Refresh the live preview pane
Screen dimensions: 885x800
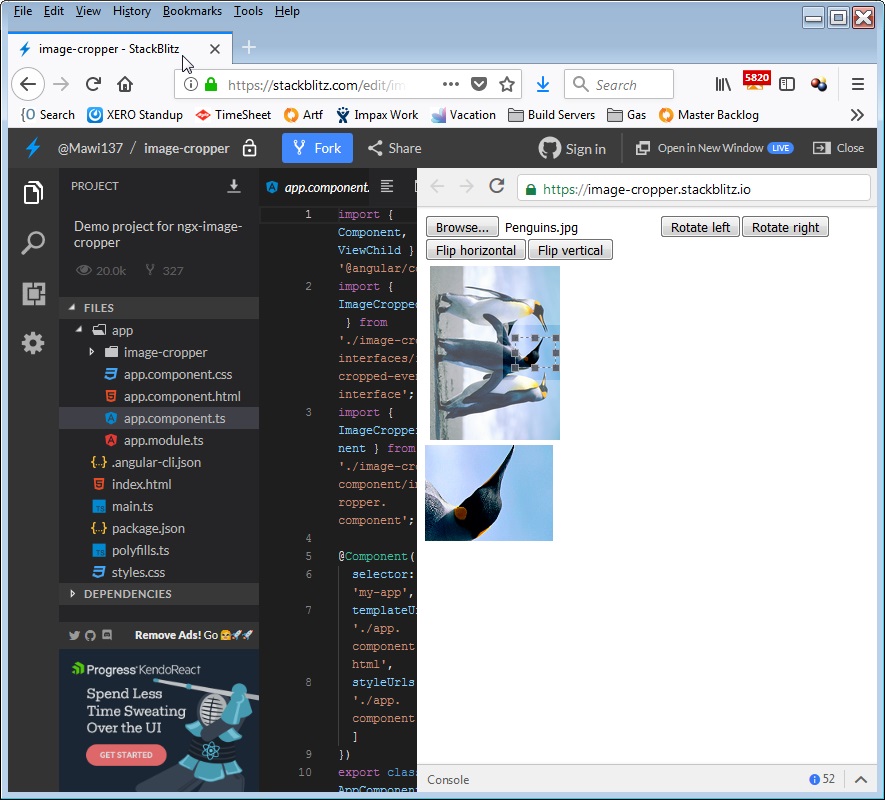[x=497, y=186]
